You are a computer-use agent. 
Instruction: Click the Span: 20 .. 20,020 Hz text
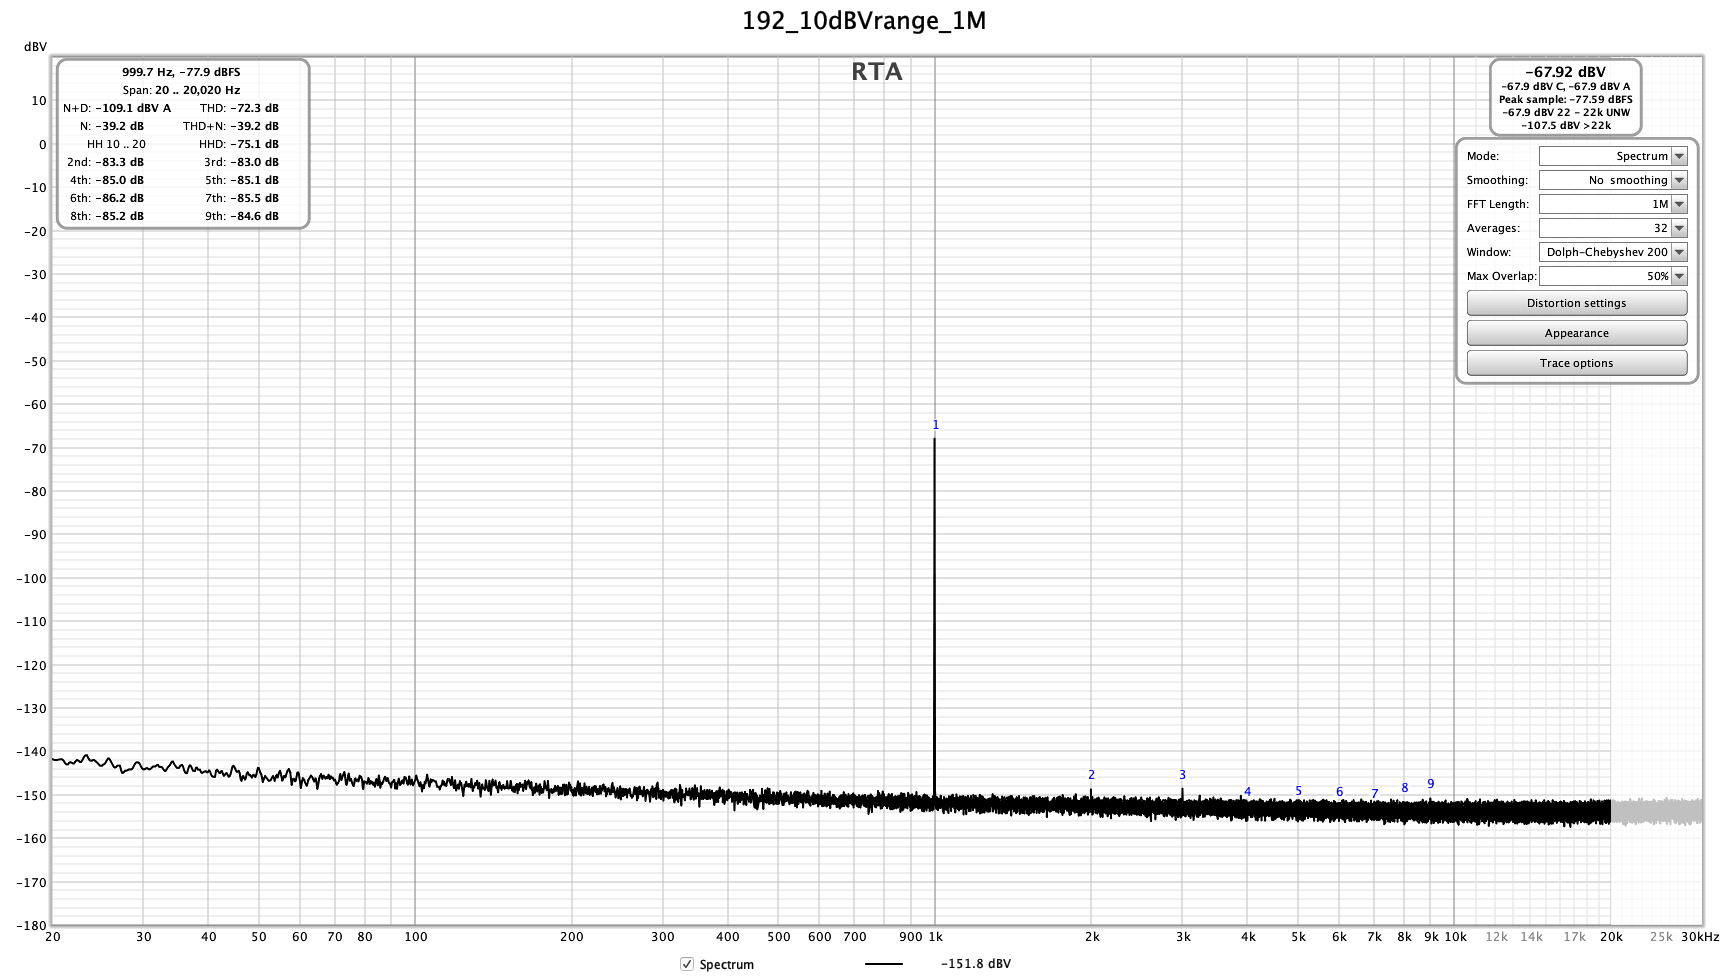(181, 90)
